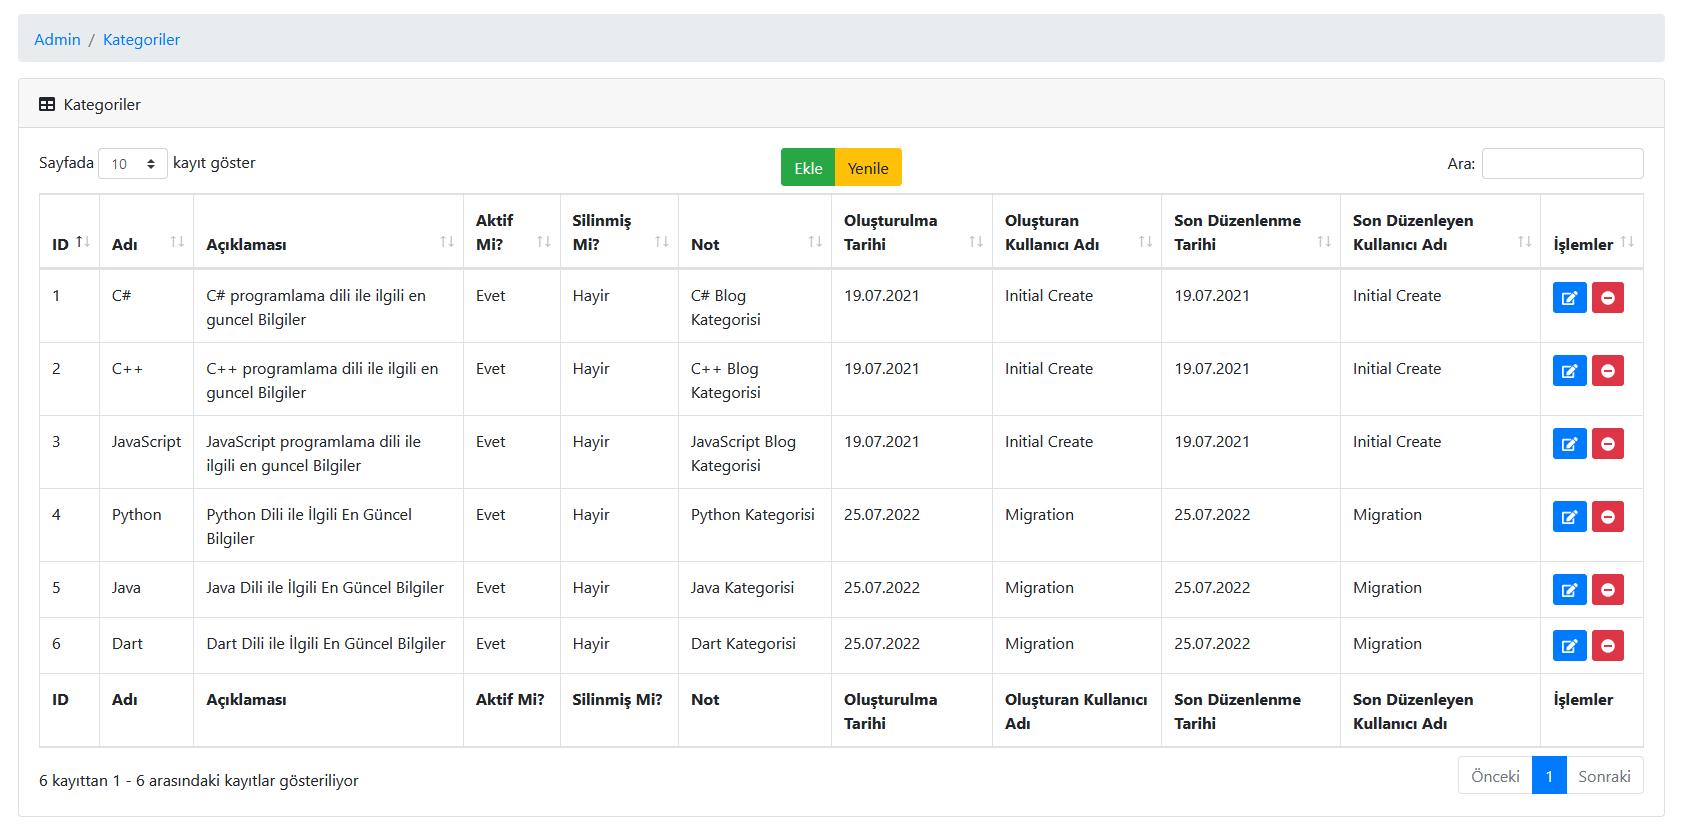The height and width of the screenshot is (824, 1682).
Task: Click the edit icon for the Java row
Action: pos(1569,589)
